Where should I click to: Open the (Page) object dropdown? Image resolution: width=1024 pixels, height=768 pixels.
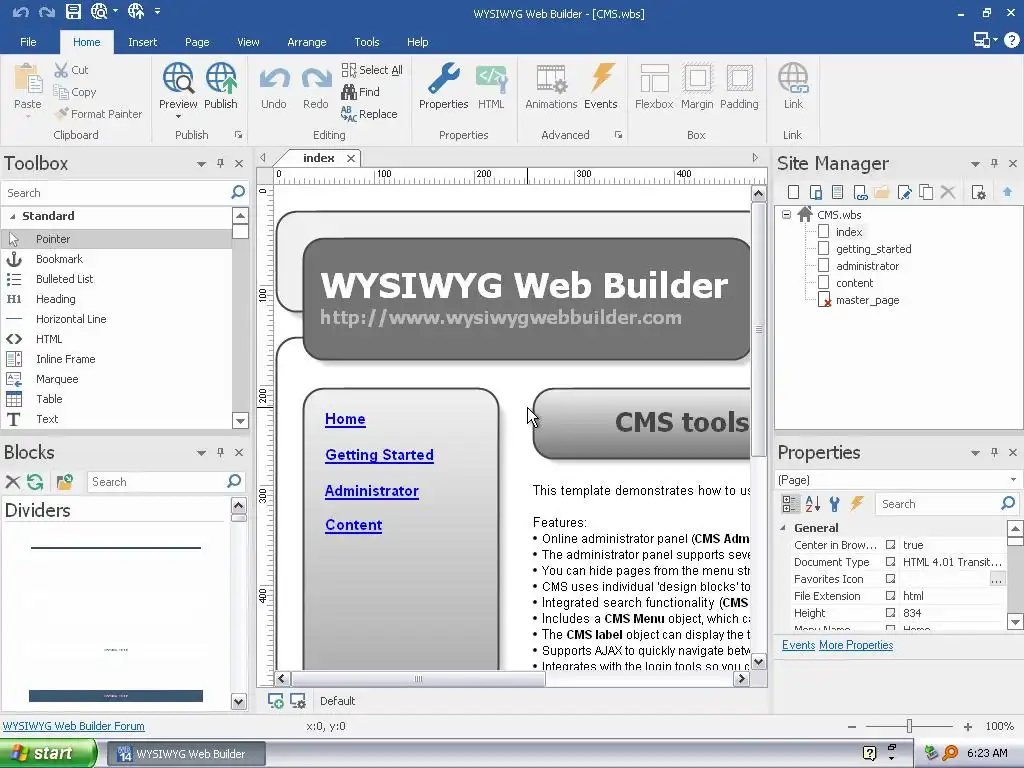pyautogui.click(x=1013, y=479)
